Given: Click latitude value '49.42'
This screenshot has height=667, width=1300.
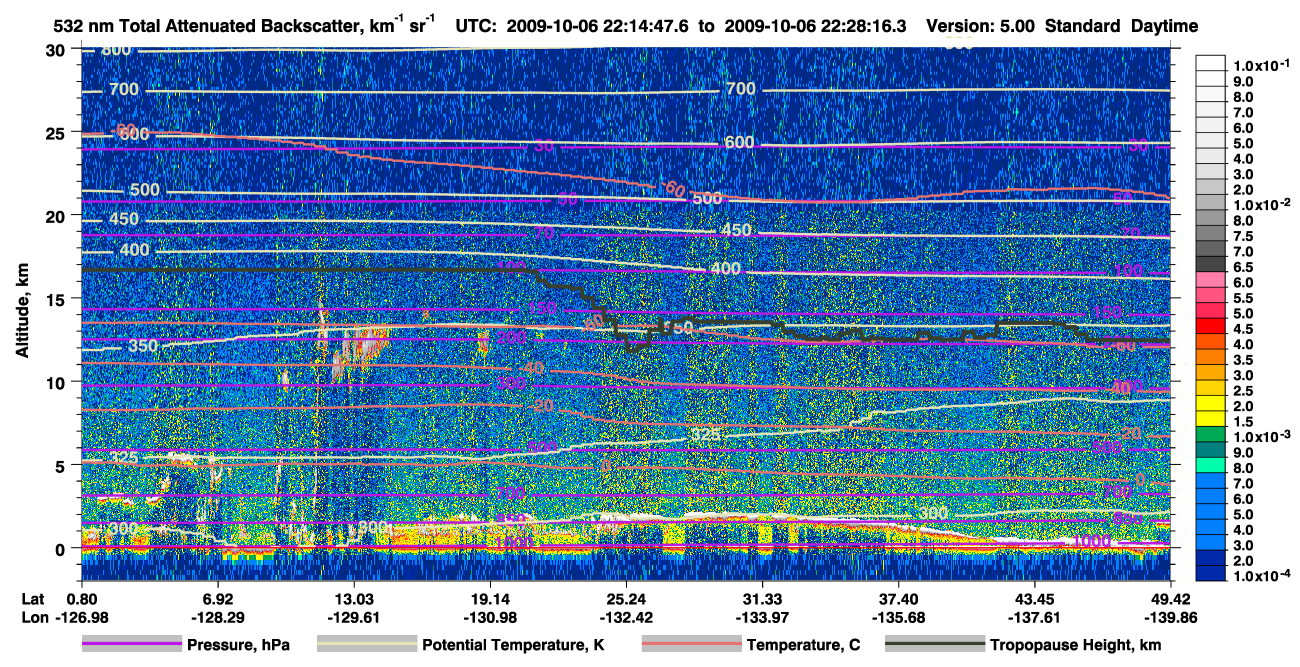Looking at the screenshot, I should pyautogui.click(x=1171, y=598).
